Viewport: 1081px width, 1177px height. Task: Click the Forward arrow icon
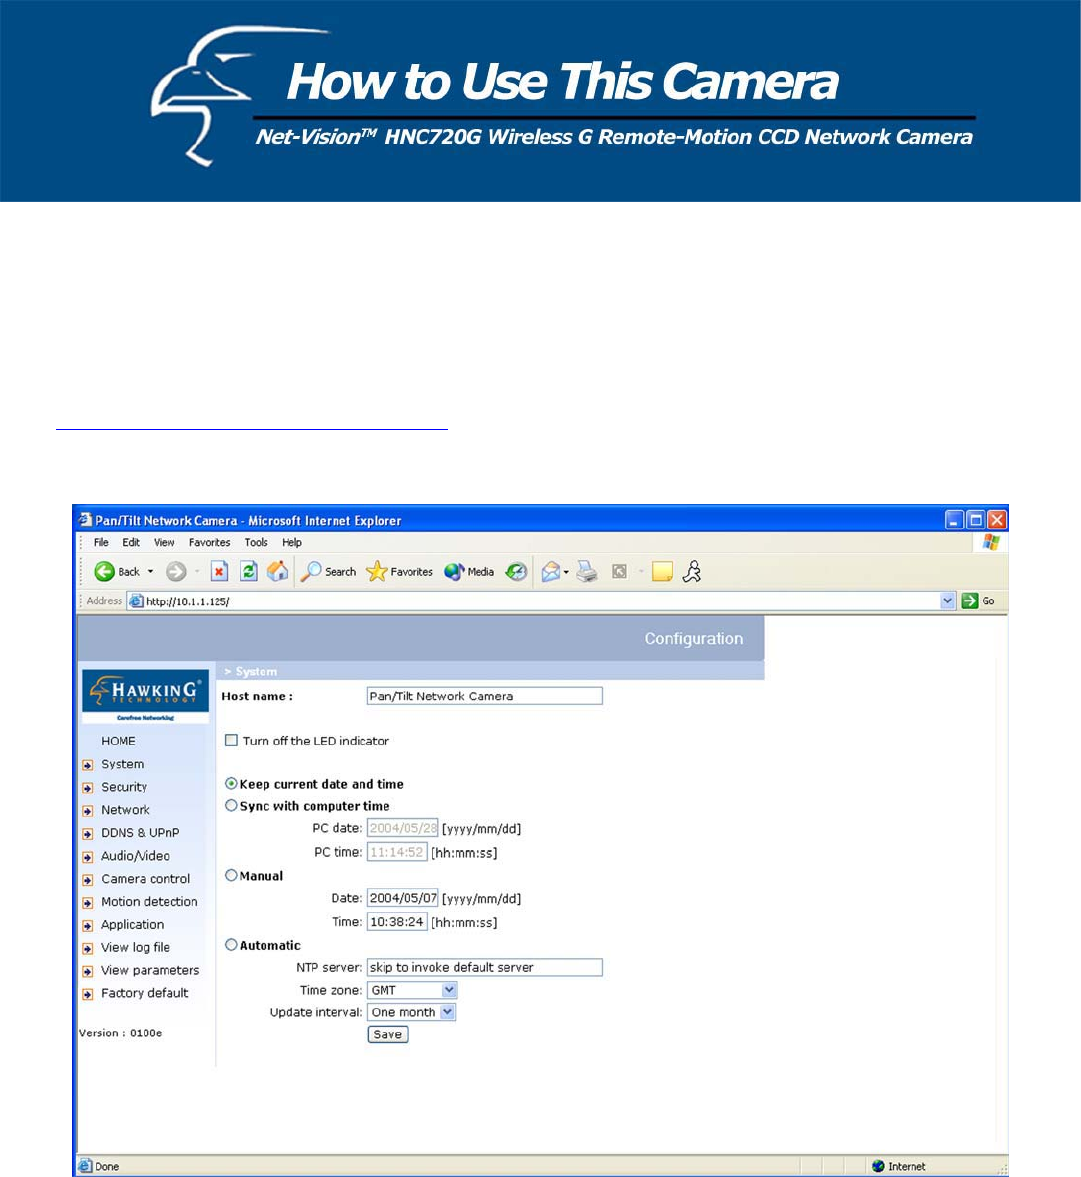tap(176, 571)
